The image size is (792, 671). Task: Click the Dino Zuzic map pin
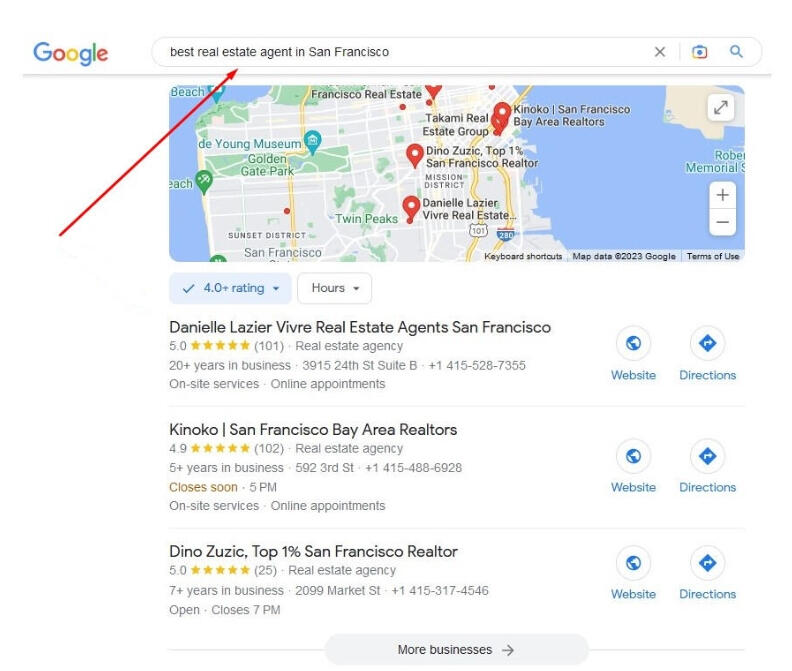(414, 156)
